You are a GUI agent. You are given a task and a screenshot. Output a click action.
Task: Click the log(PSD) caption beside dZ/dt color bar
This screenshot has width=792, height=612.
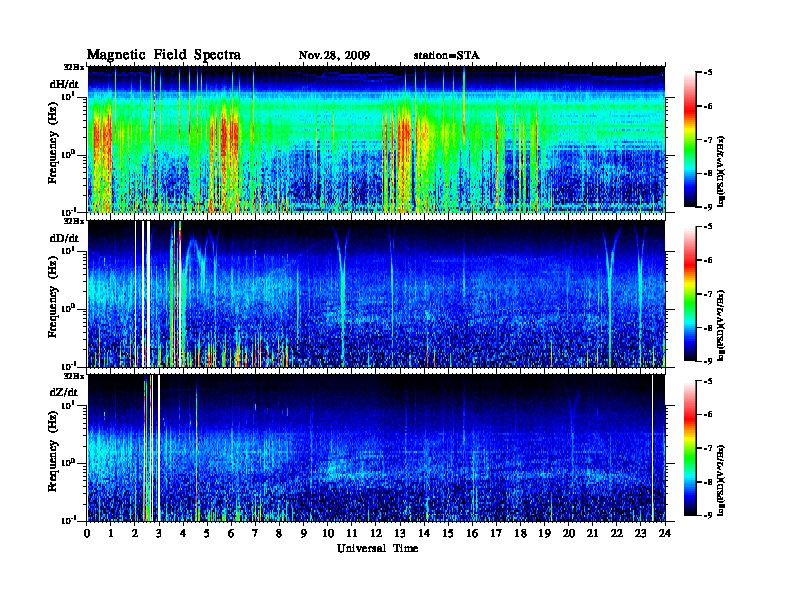point(722,480)
